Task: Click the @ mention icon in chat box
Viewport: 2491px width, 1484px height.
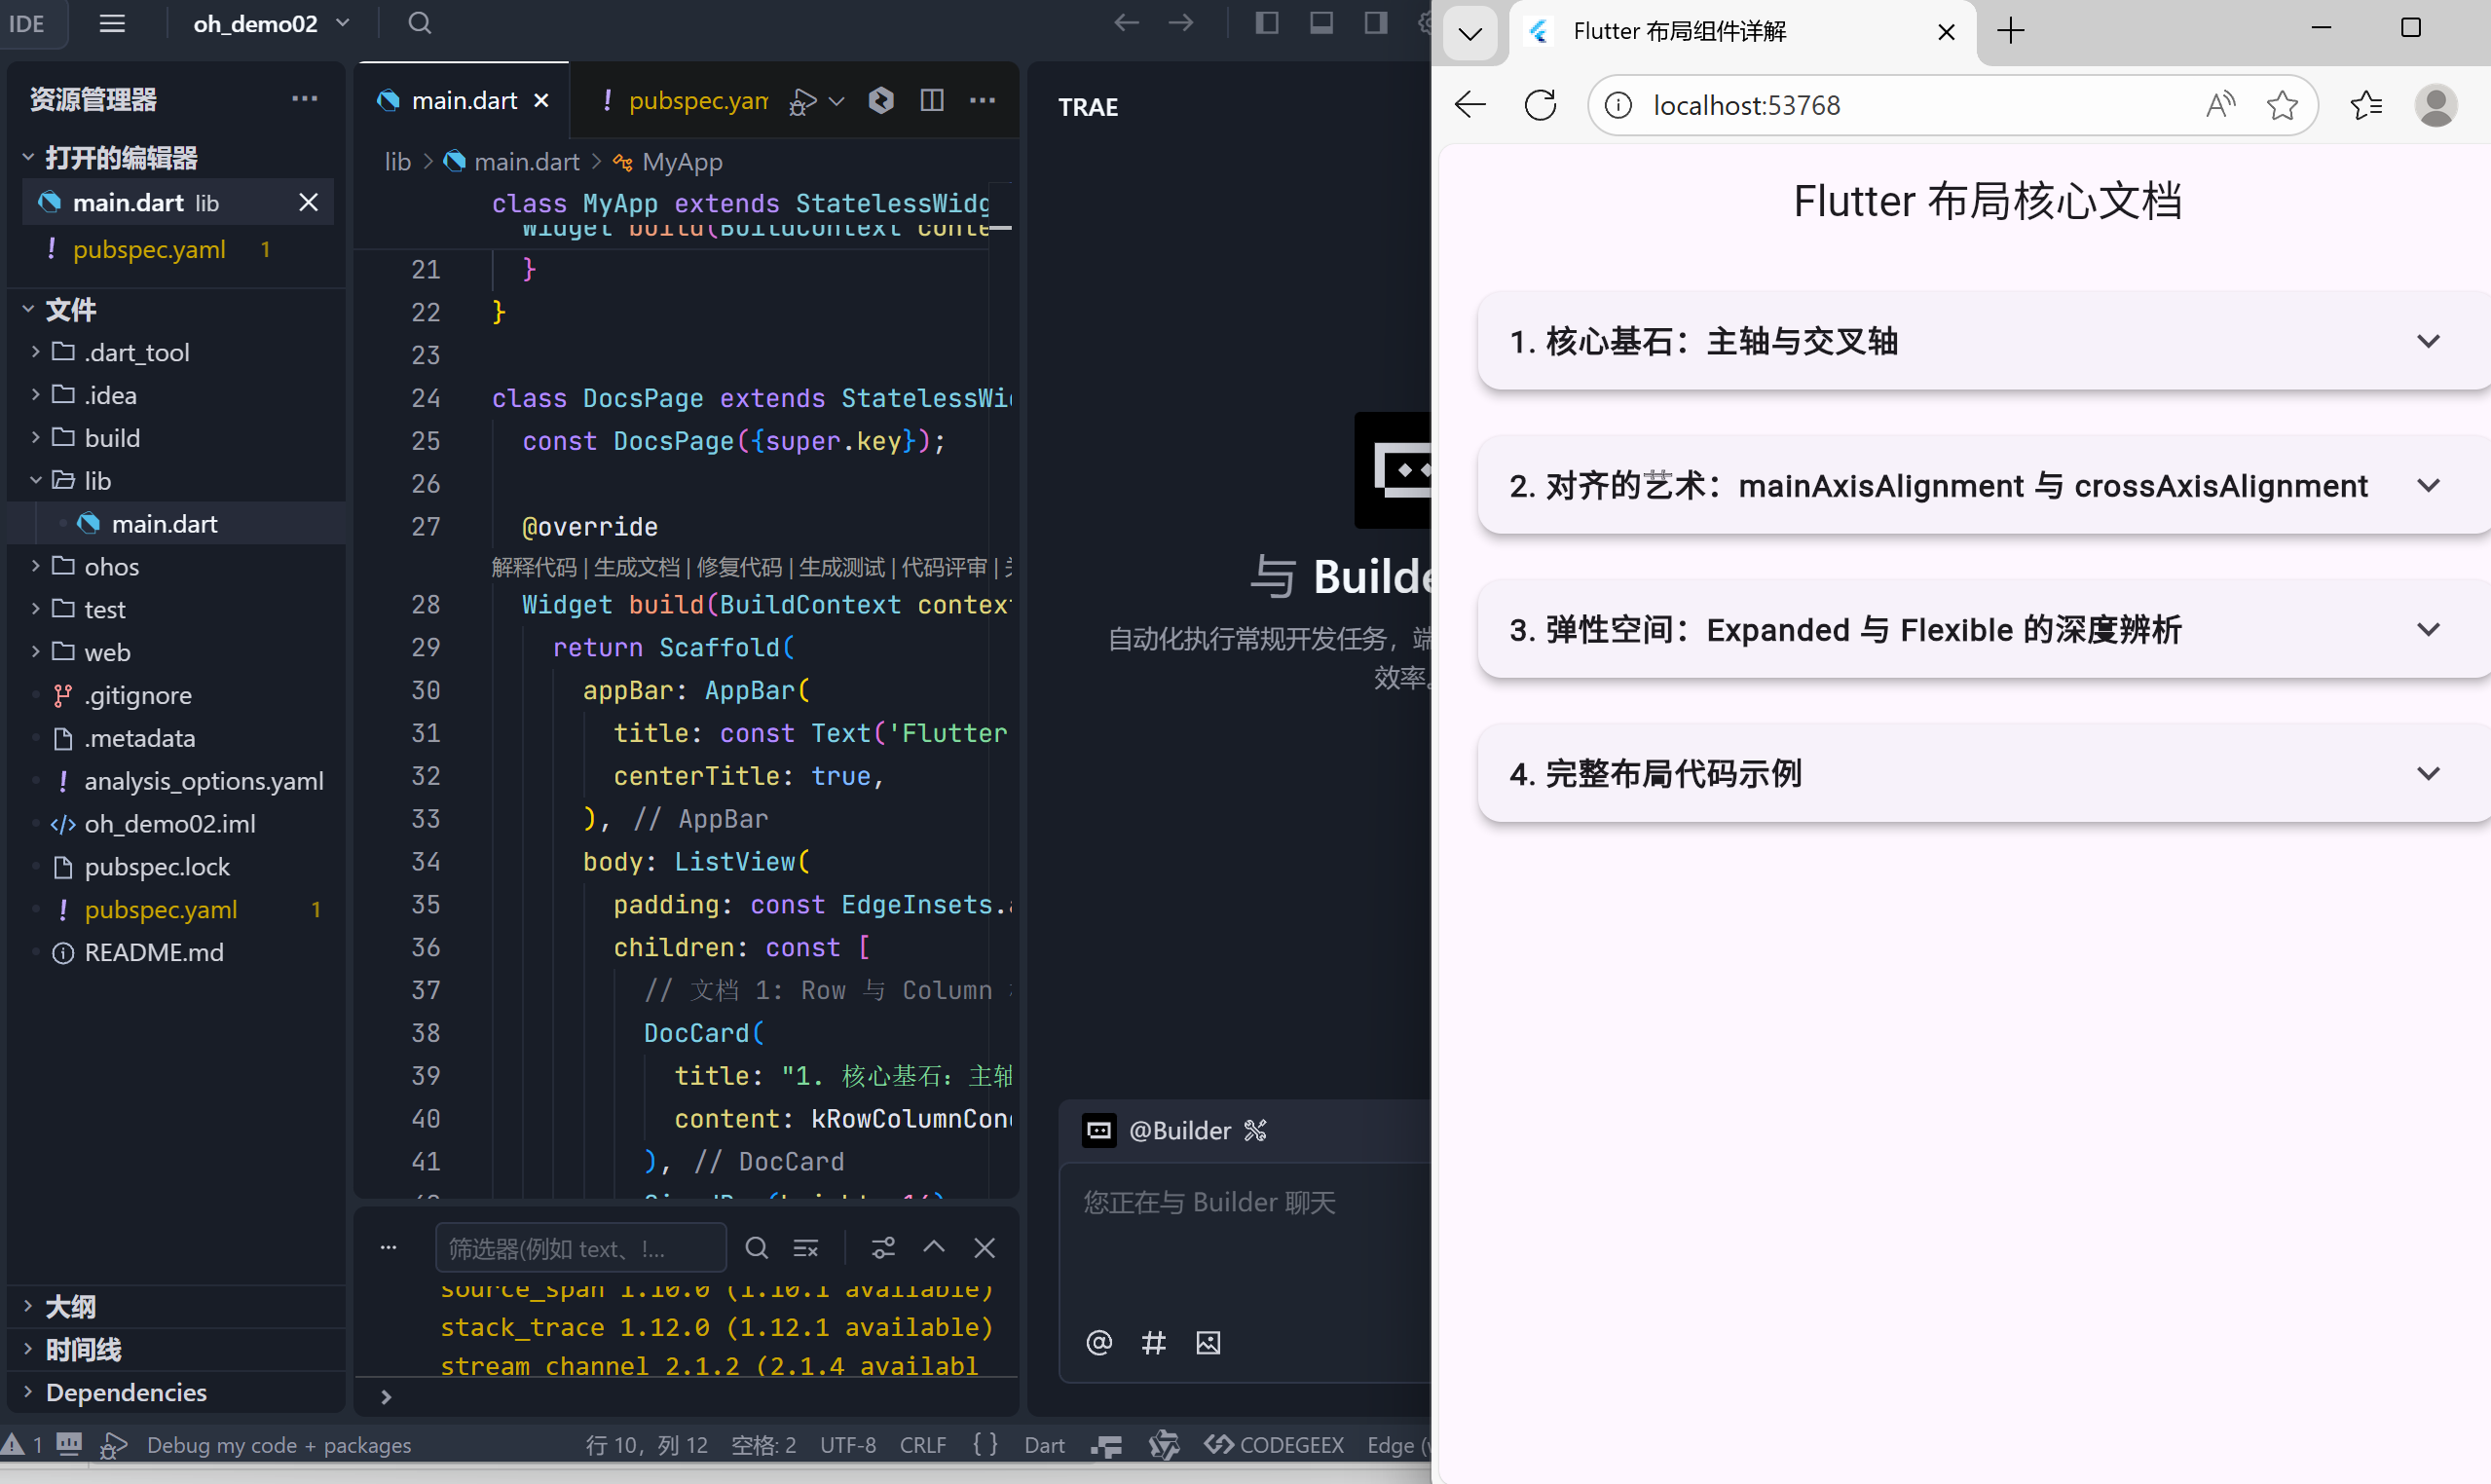Action: tap(1099, 1342)
